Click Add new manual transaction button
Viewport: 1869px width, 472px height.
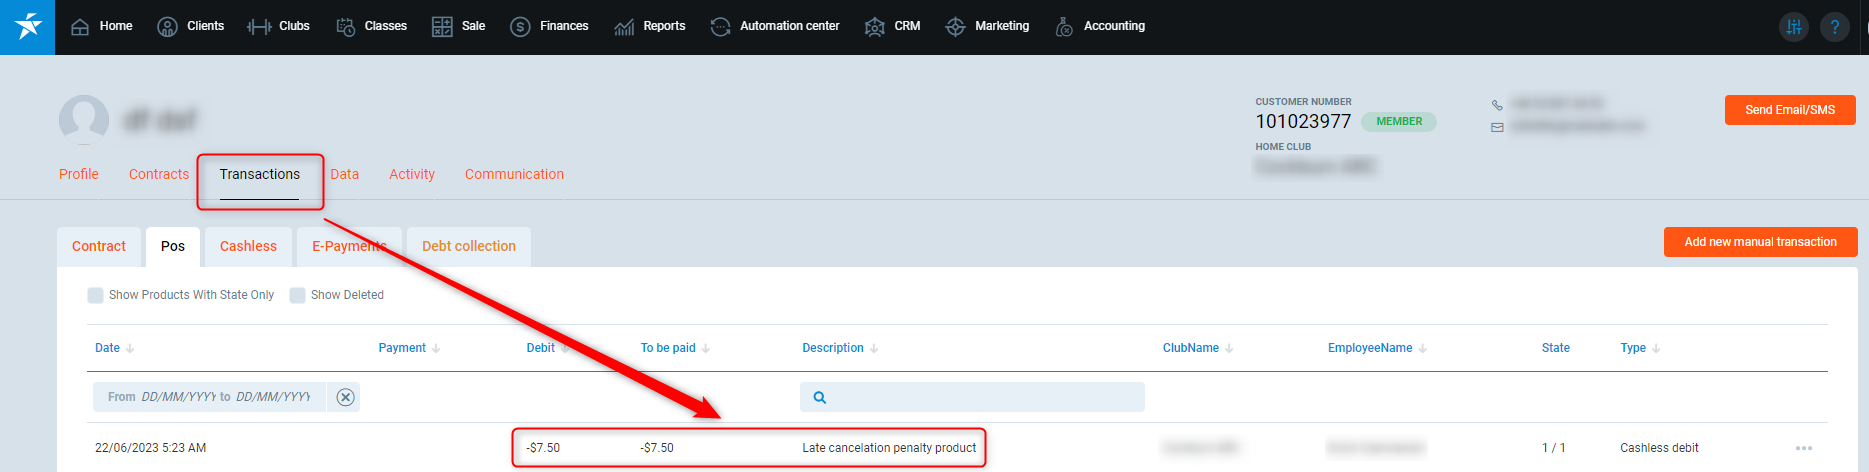tap(1760, 242)
